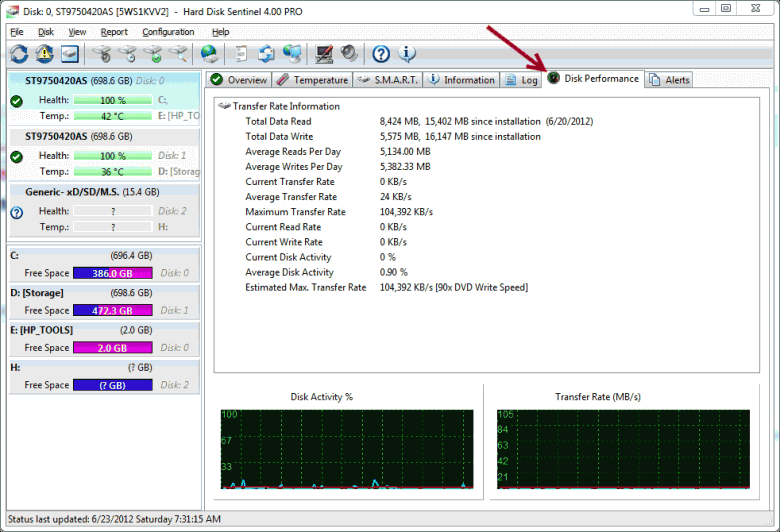Click the 2.0 GB free space bar
The image size is (780, 532).
113,348
